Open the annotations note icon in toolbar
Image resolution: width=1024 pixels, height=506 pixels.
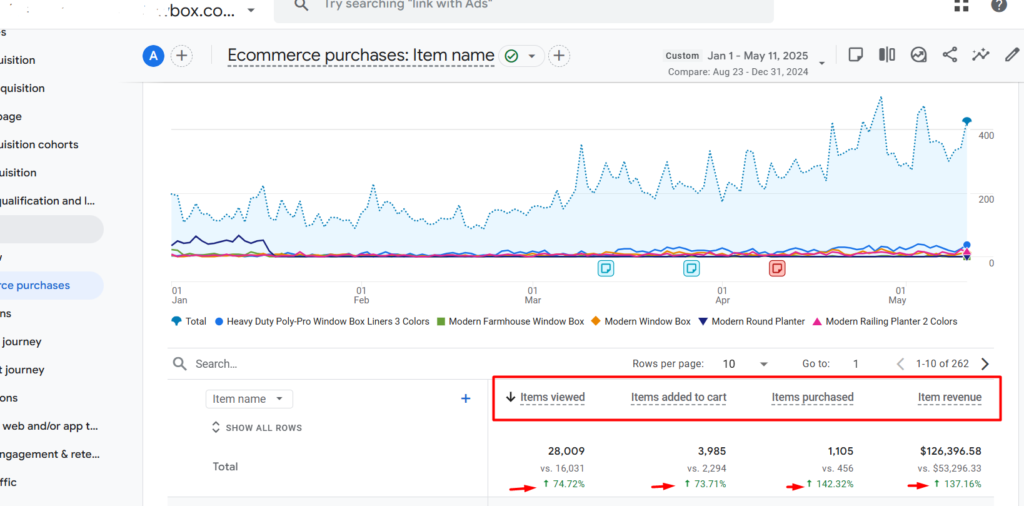point(856,55)
